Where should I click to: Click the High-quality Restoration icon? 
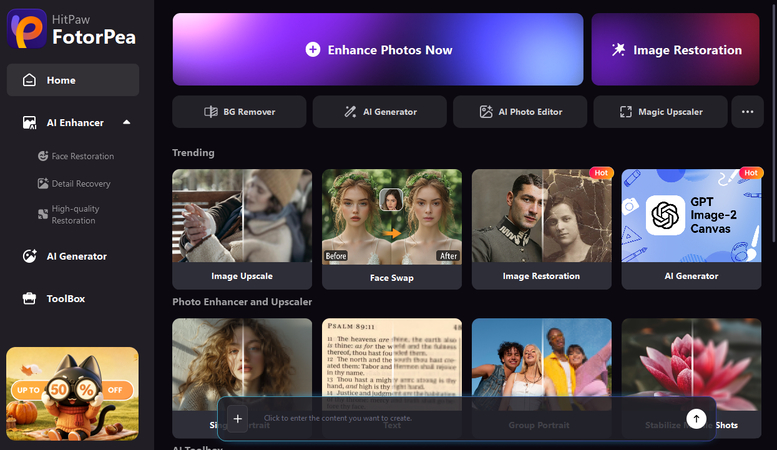pyautogui.click(x=43, y=215)
